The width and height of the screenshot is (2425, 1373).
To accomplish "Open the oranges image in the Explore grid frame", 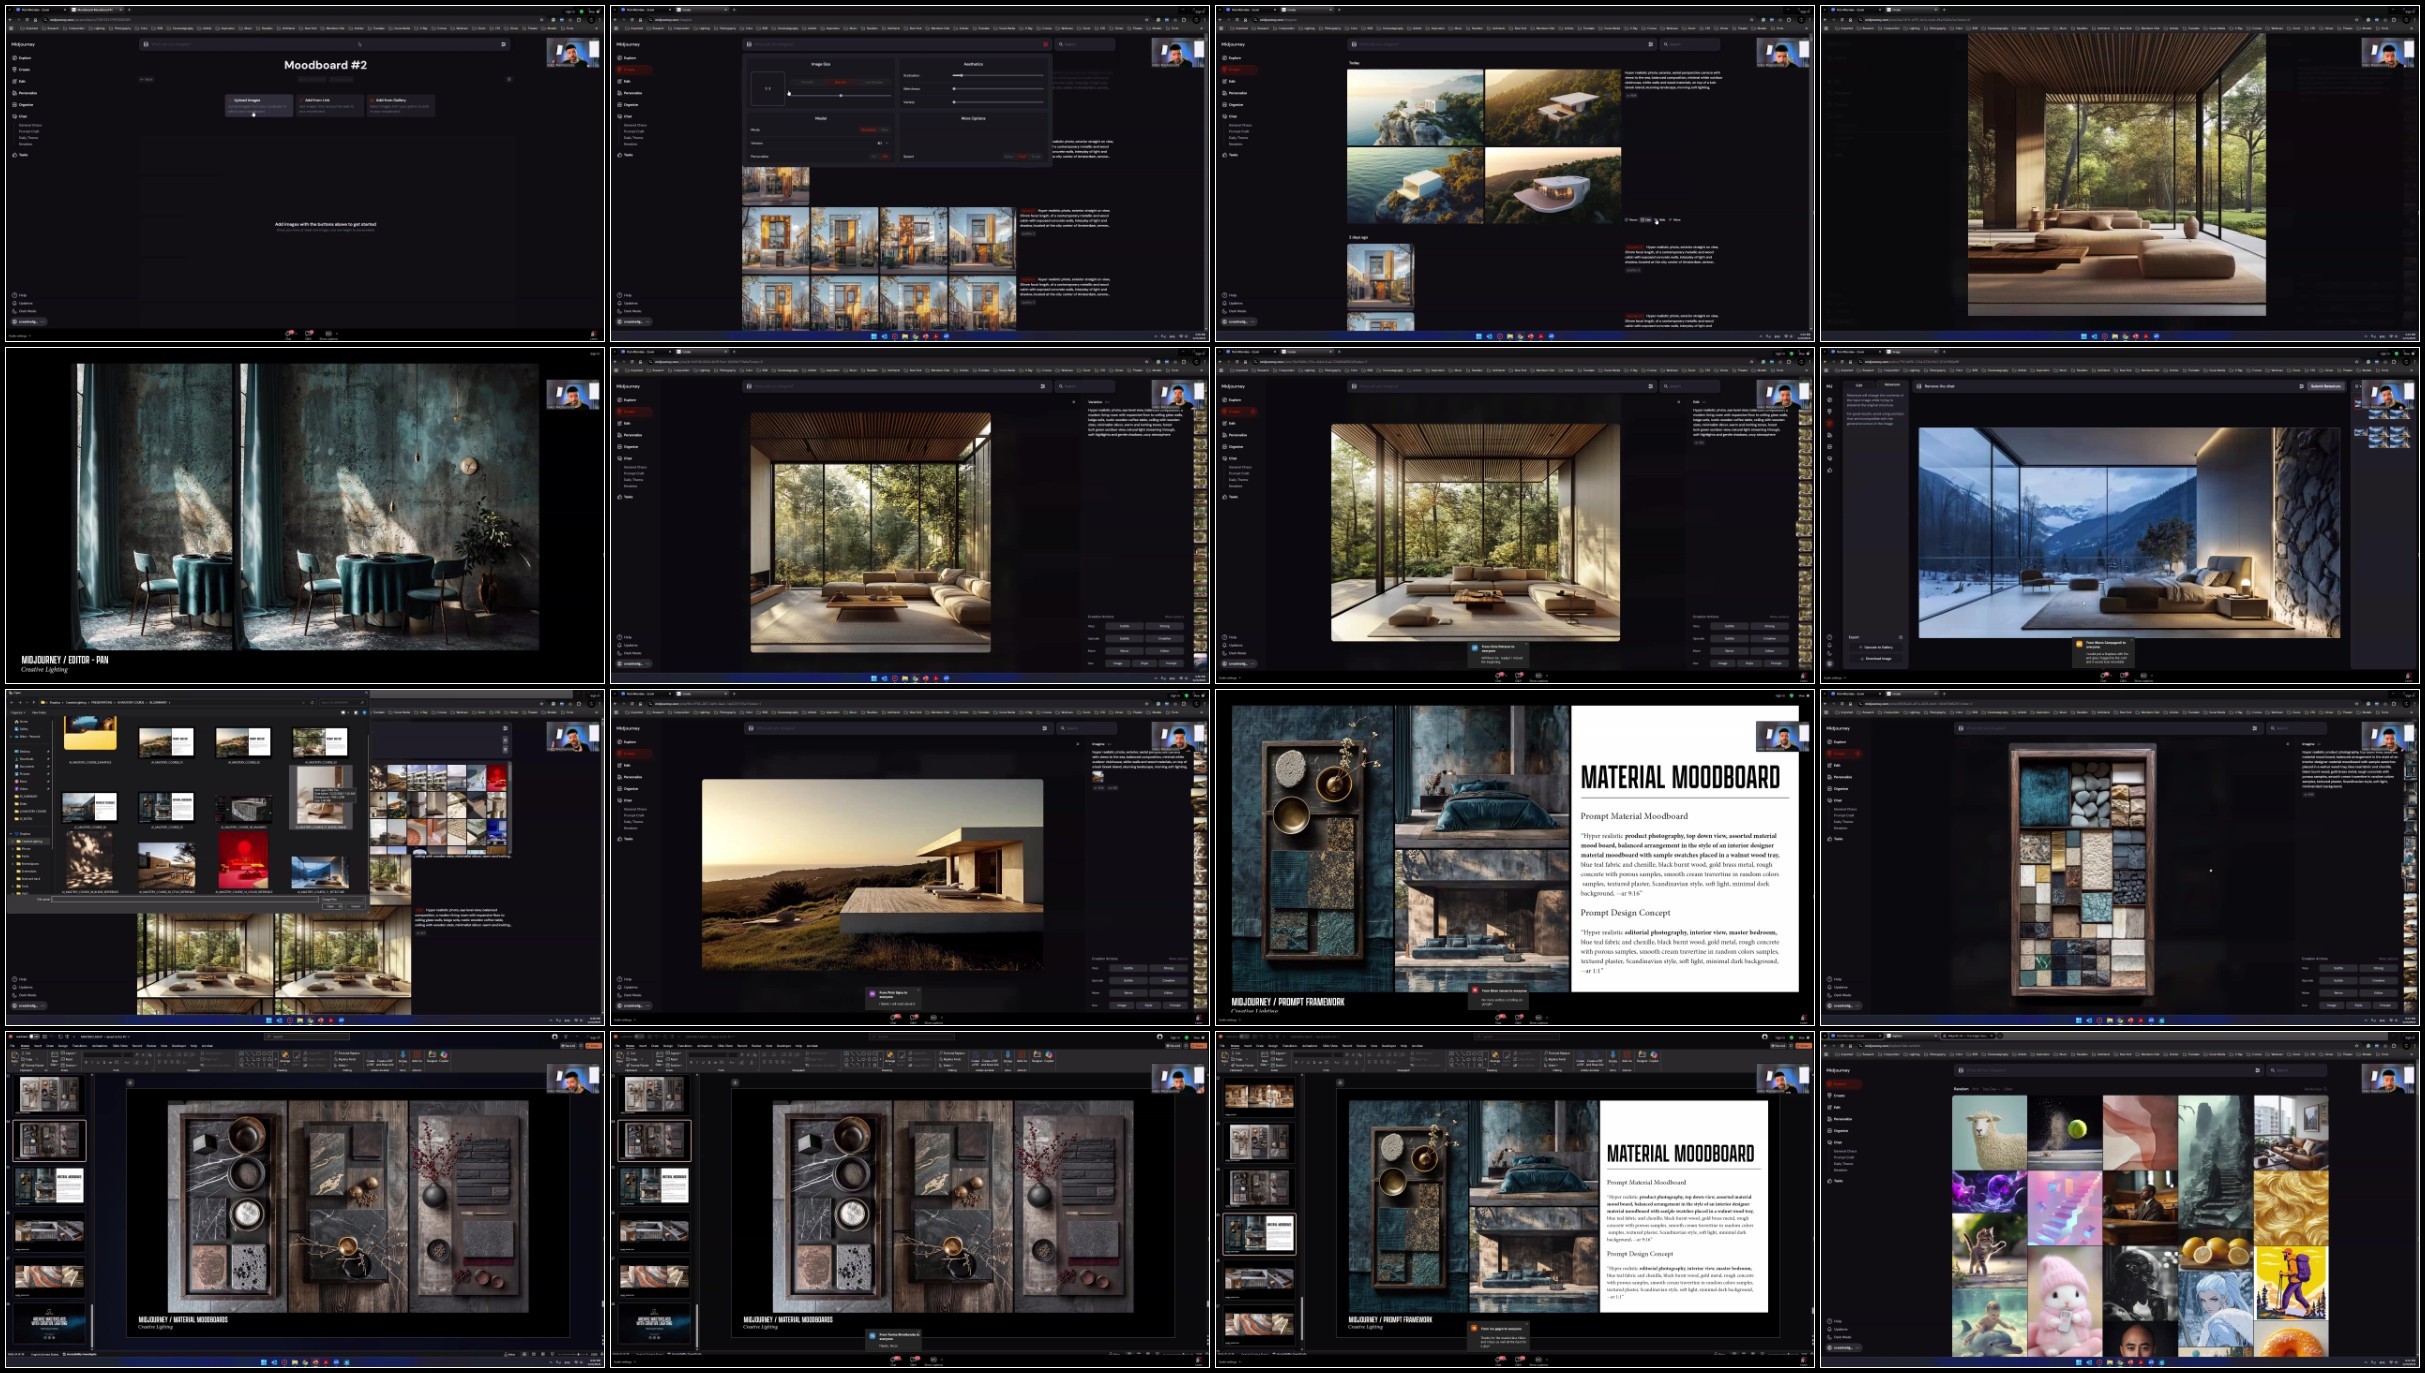I will pyautogui.click(x=2216, y=1251).
